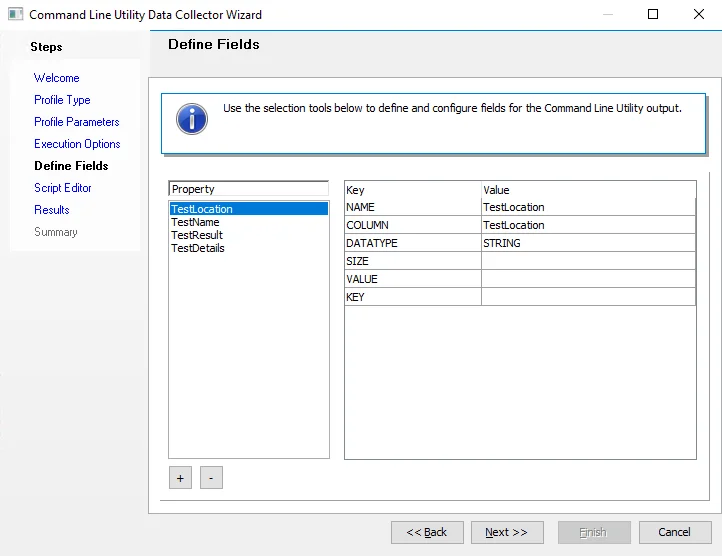Screen dimensions: 722x556
Task: Select TestDetails in property list
Action: point(249,248)
